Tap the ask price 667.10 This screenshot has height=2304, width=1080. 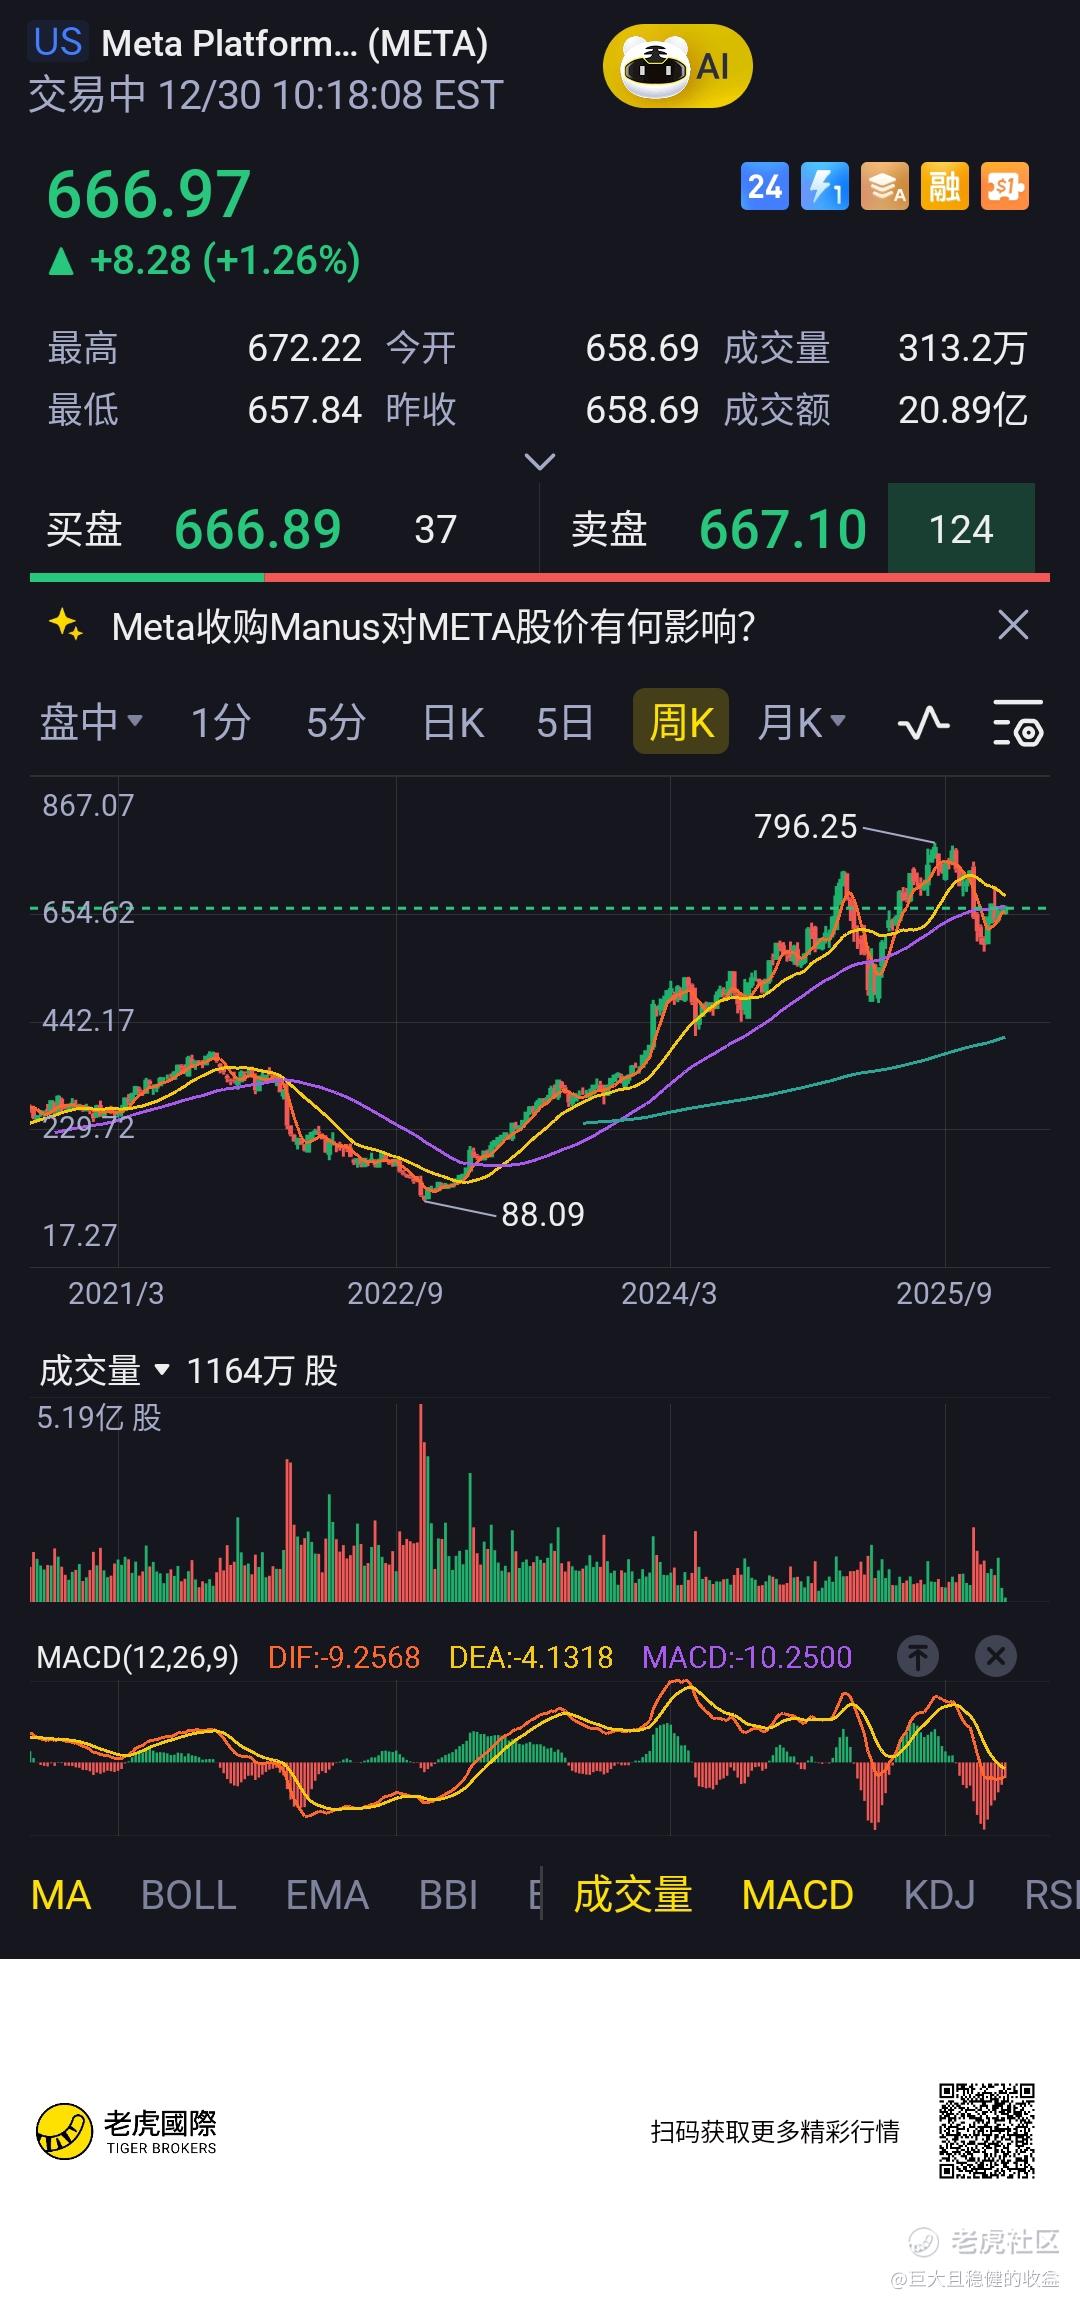point(783,529)
